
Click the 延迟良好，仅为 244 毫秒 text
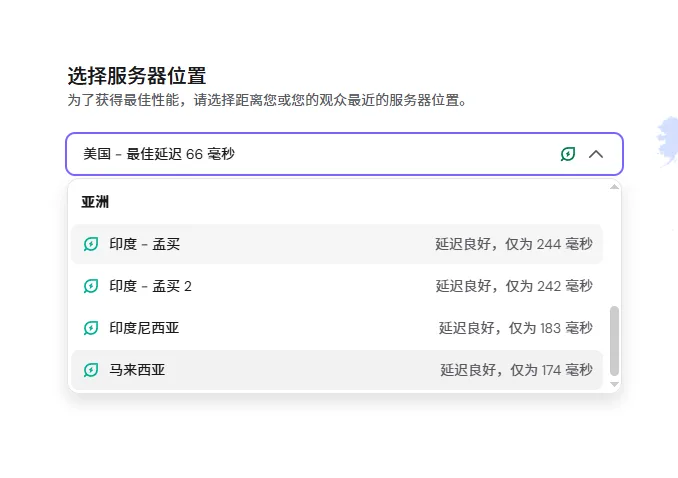[514, 244]
